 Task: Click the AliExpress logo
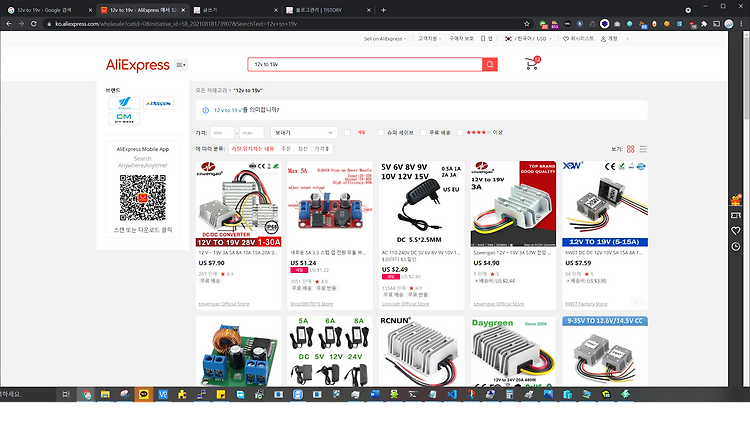138,65
